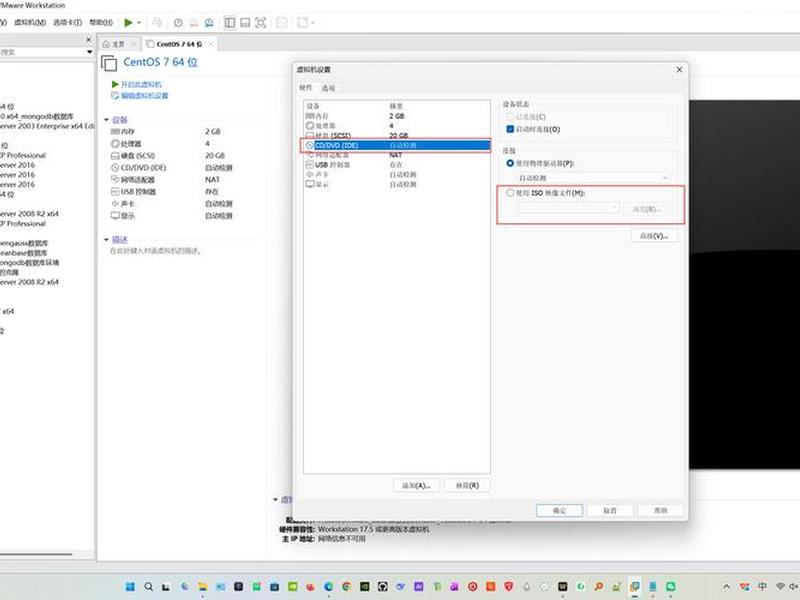
Task: Click the 添加(A)... add device button
Action: pyautogui.click(x=416, y=485)
